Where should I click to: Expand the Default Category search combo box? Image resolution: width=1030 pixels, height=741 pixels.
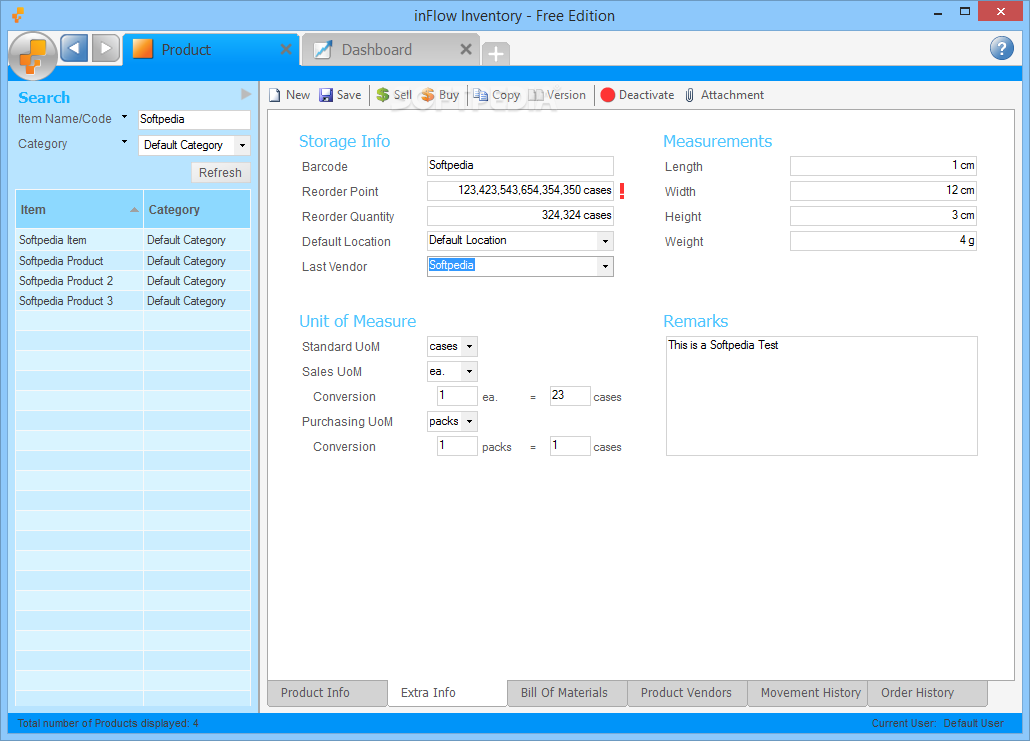point(242,145)
